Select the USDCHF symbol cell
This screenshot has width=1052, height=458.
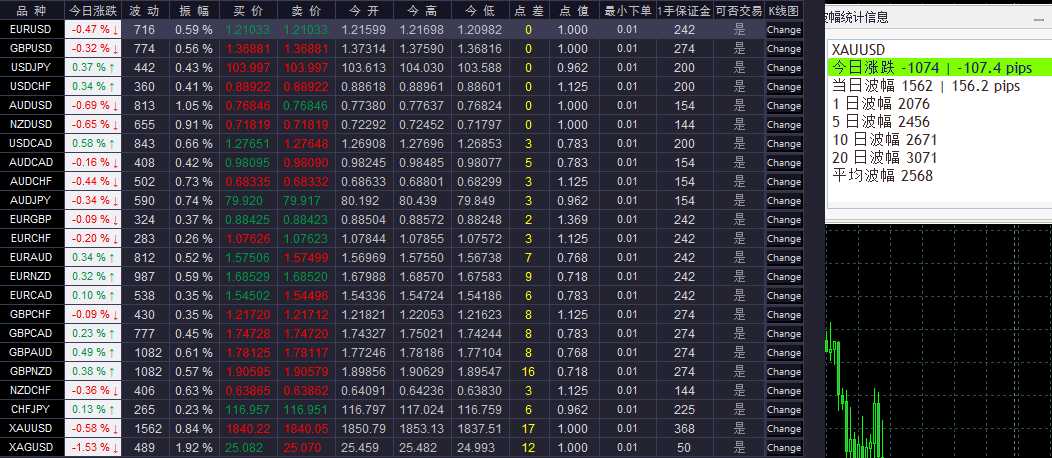pos(32,87)
